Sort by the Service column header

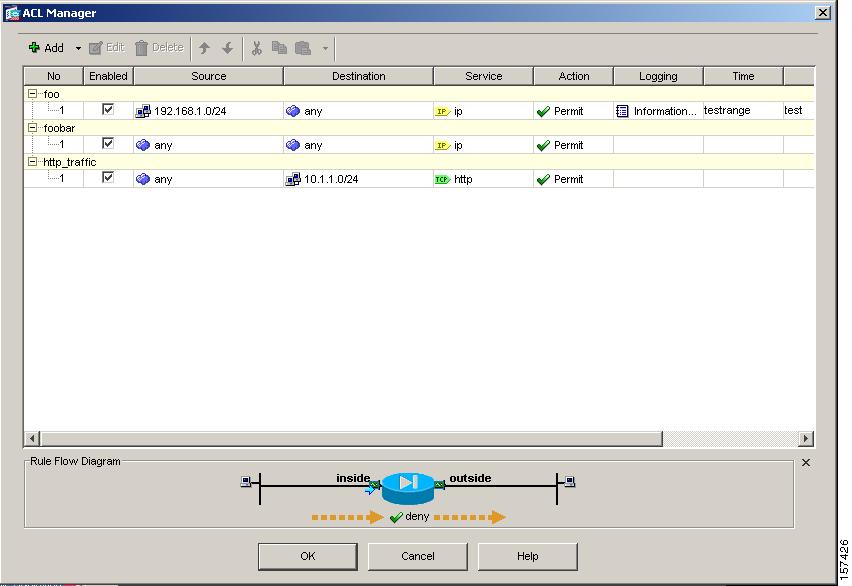[x=484, y=76]
